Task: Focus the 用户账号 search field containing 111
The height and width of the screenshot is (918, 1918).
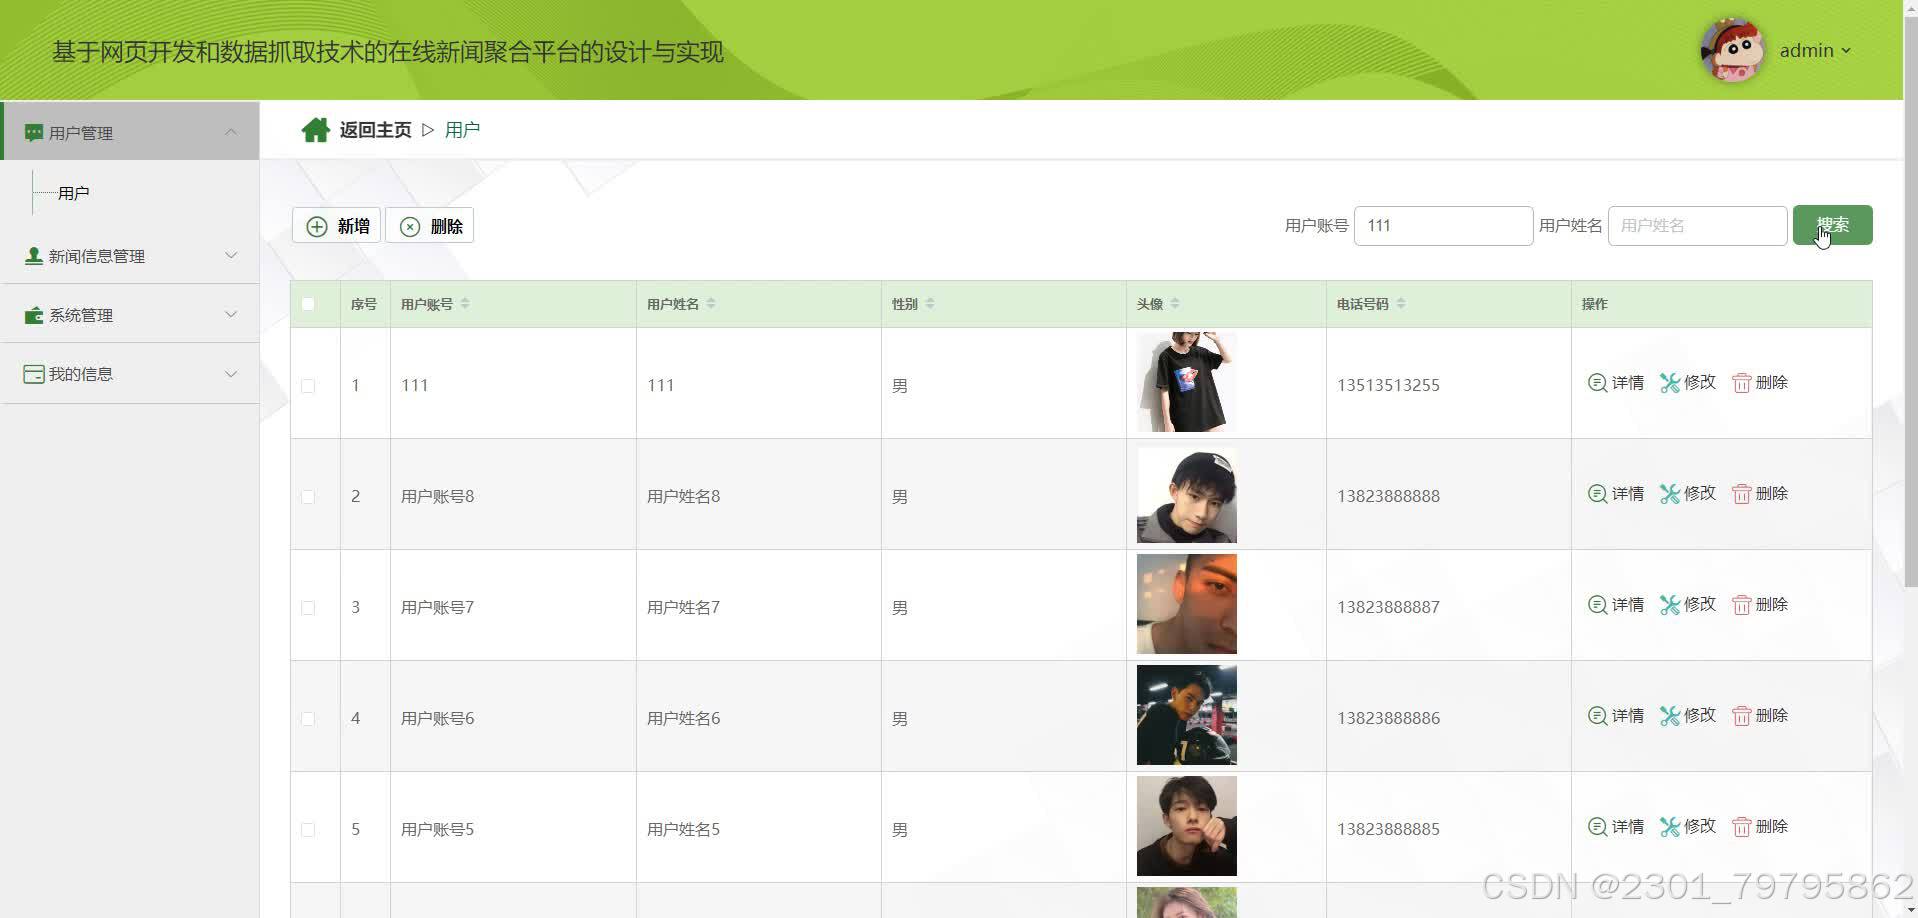Action: pyautogui.click(x=1443, y=226)
